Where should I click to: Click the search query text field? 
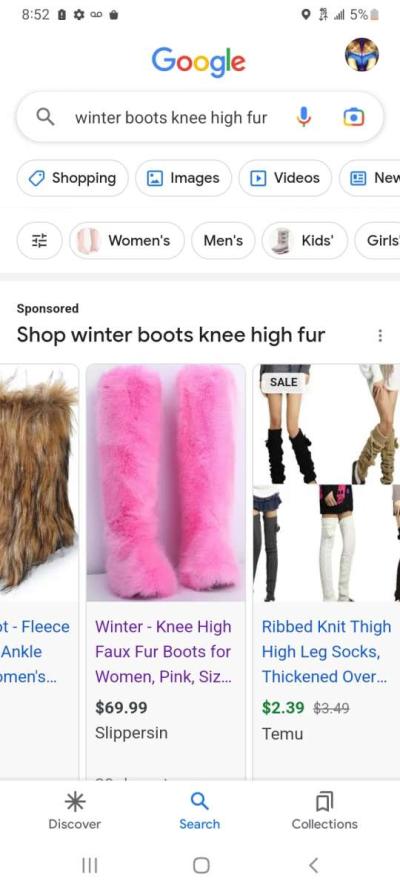(x=171, y=118)
